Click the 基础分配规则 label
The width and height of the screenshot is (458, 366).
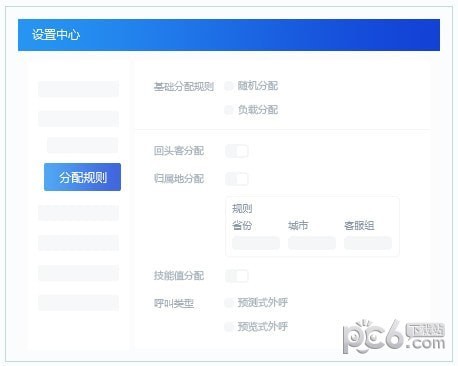coord(184,87)
